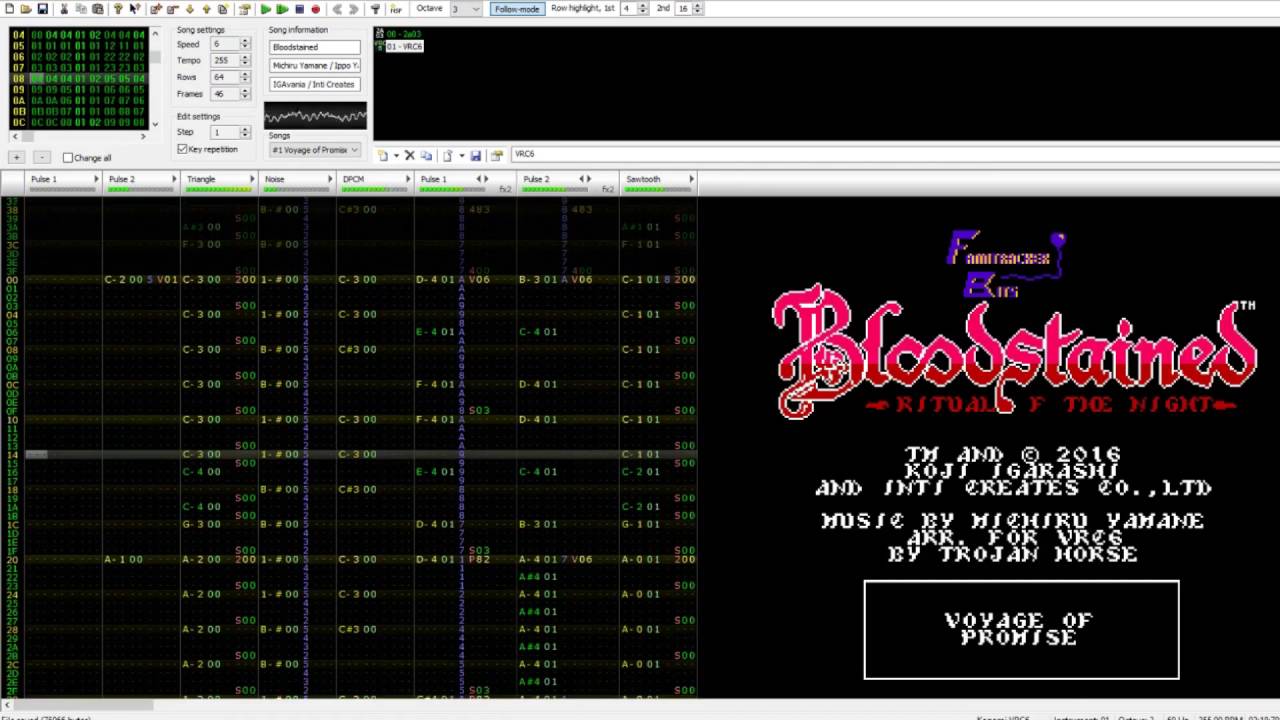
Task: Click the instrument name field VRC6
Action: click(895, 154)
